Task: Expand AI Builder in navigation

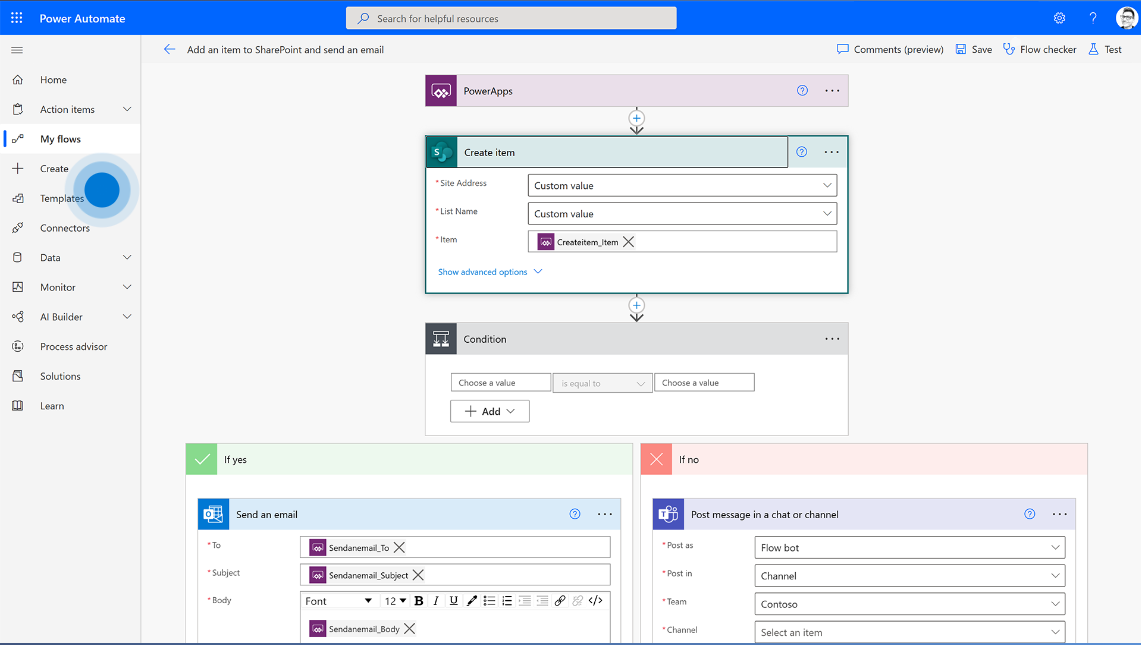Action: point(127,317)
